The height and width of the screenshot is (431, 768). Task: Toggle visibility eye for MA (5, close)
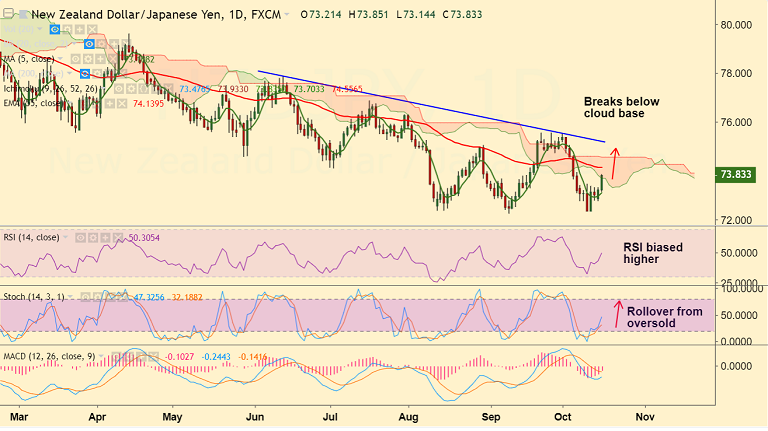pos(75,59)
